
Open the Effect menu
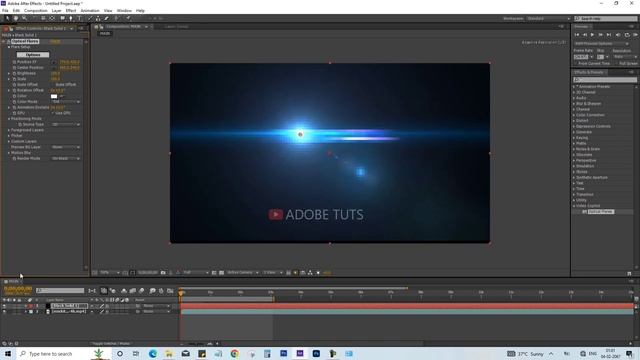coord(71,11)
